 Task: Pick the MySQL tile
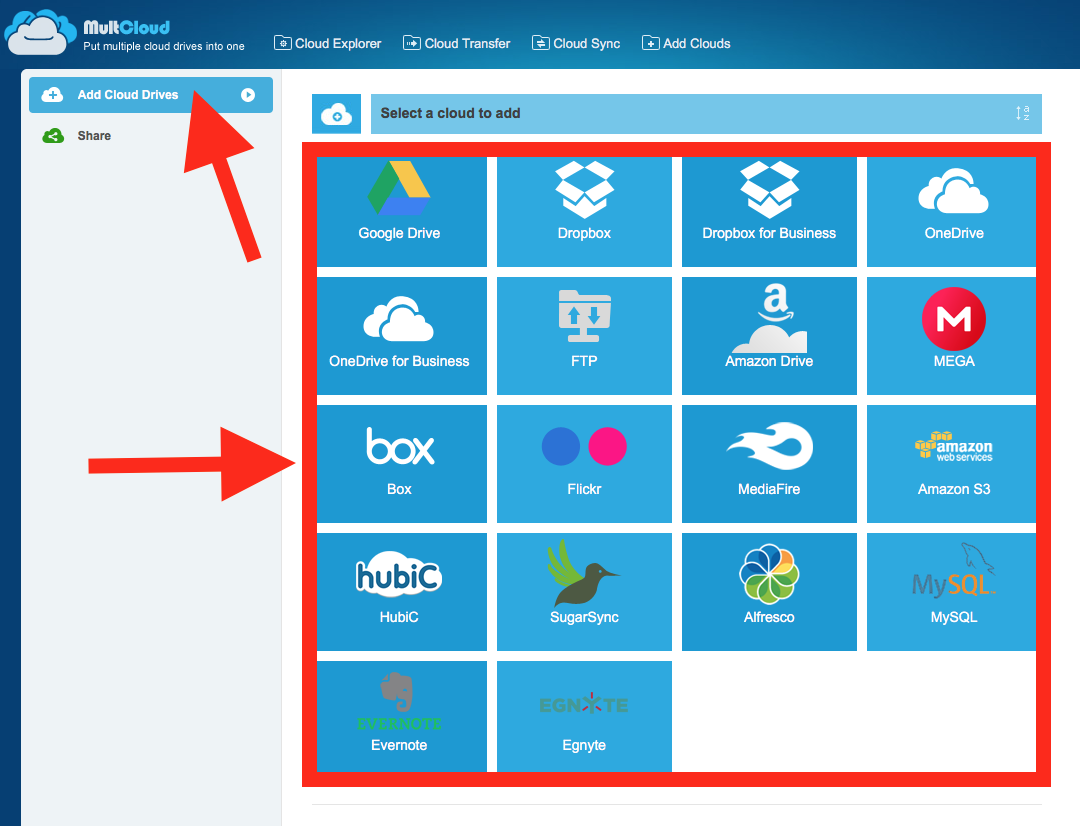[x=951, y=592]
